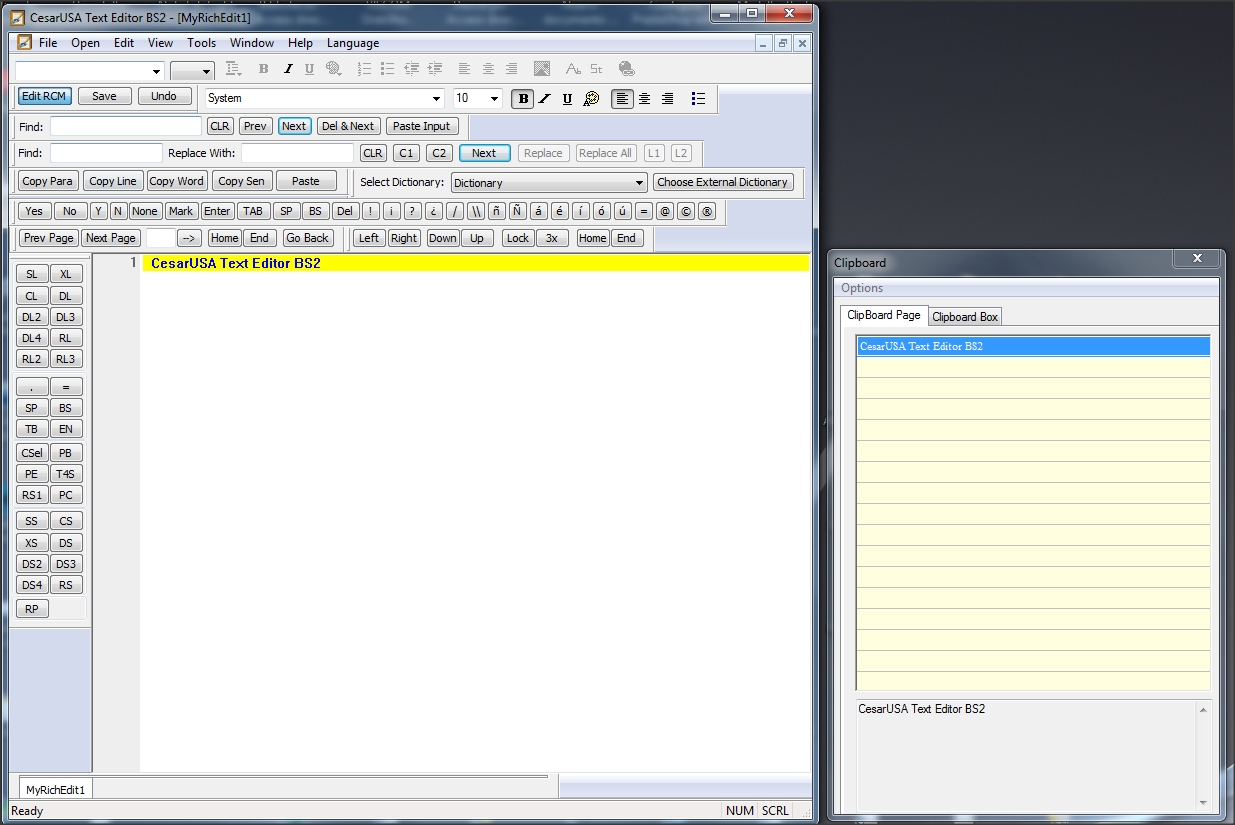
Task: Open the font color palette icon
Action: tap(591, 98)
